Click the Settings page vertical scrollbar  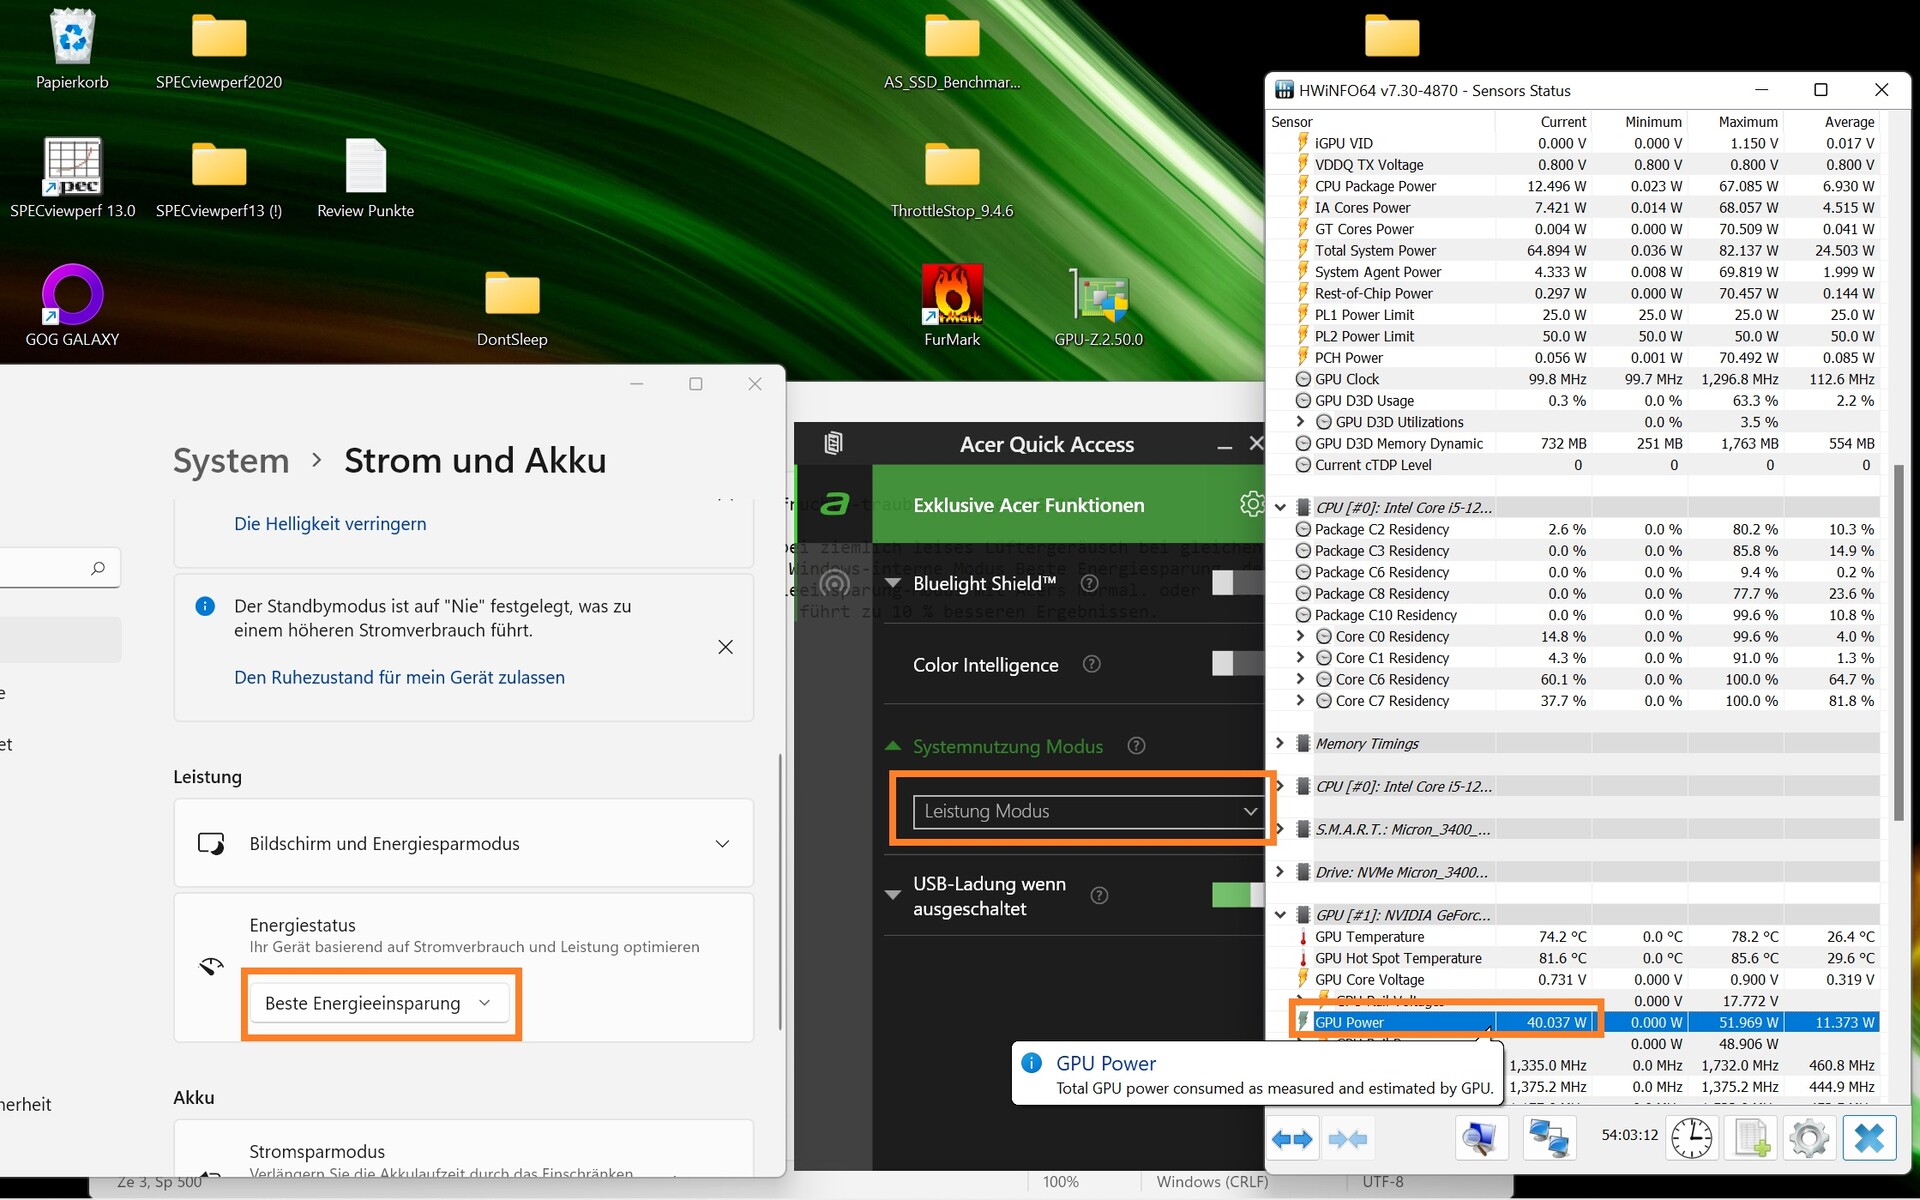pos(780,890)
